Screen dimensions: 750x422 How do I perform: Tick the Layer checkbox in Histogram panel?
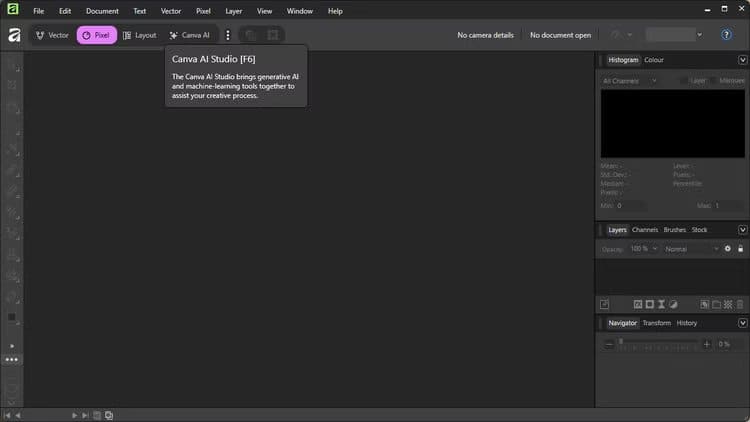(x=684, y=81)
